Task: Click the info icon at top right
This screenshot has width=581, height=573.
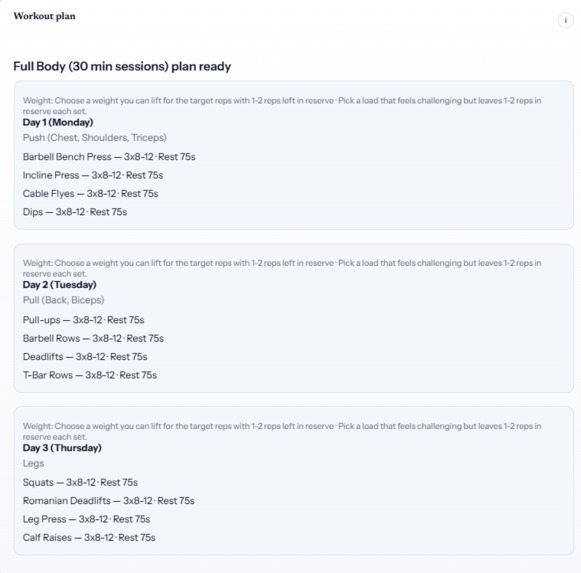Action: click(565, 20)
